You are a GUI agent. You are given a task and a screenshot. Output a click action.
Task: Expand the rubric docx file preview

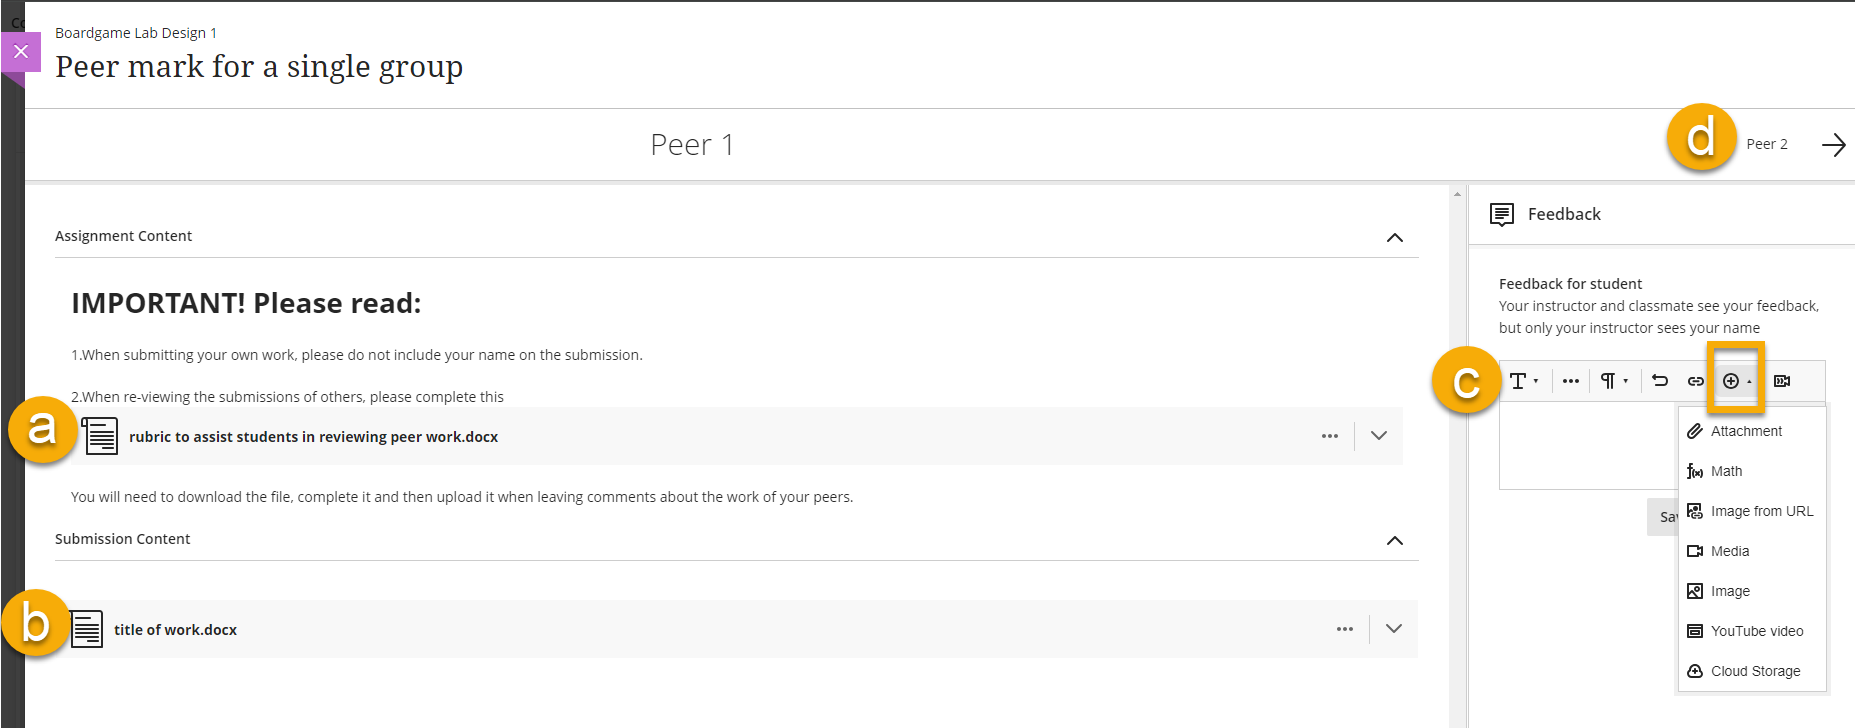(1379, 436)
